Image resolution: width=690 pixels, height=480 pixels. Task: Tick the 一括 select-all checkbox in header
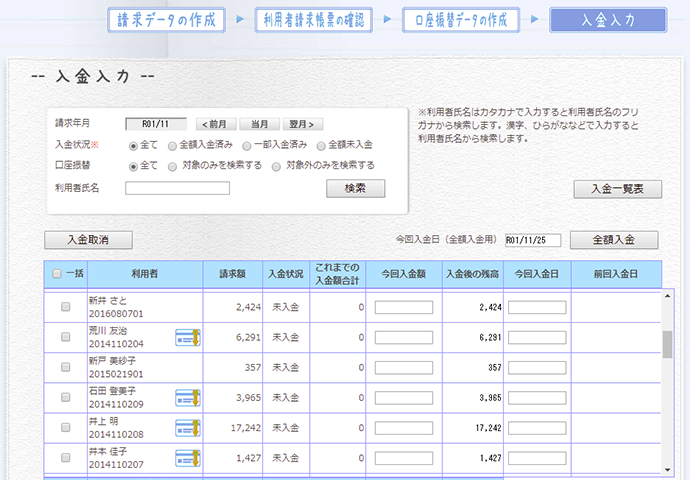coord(56,274)
